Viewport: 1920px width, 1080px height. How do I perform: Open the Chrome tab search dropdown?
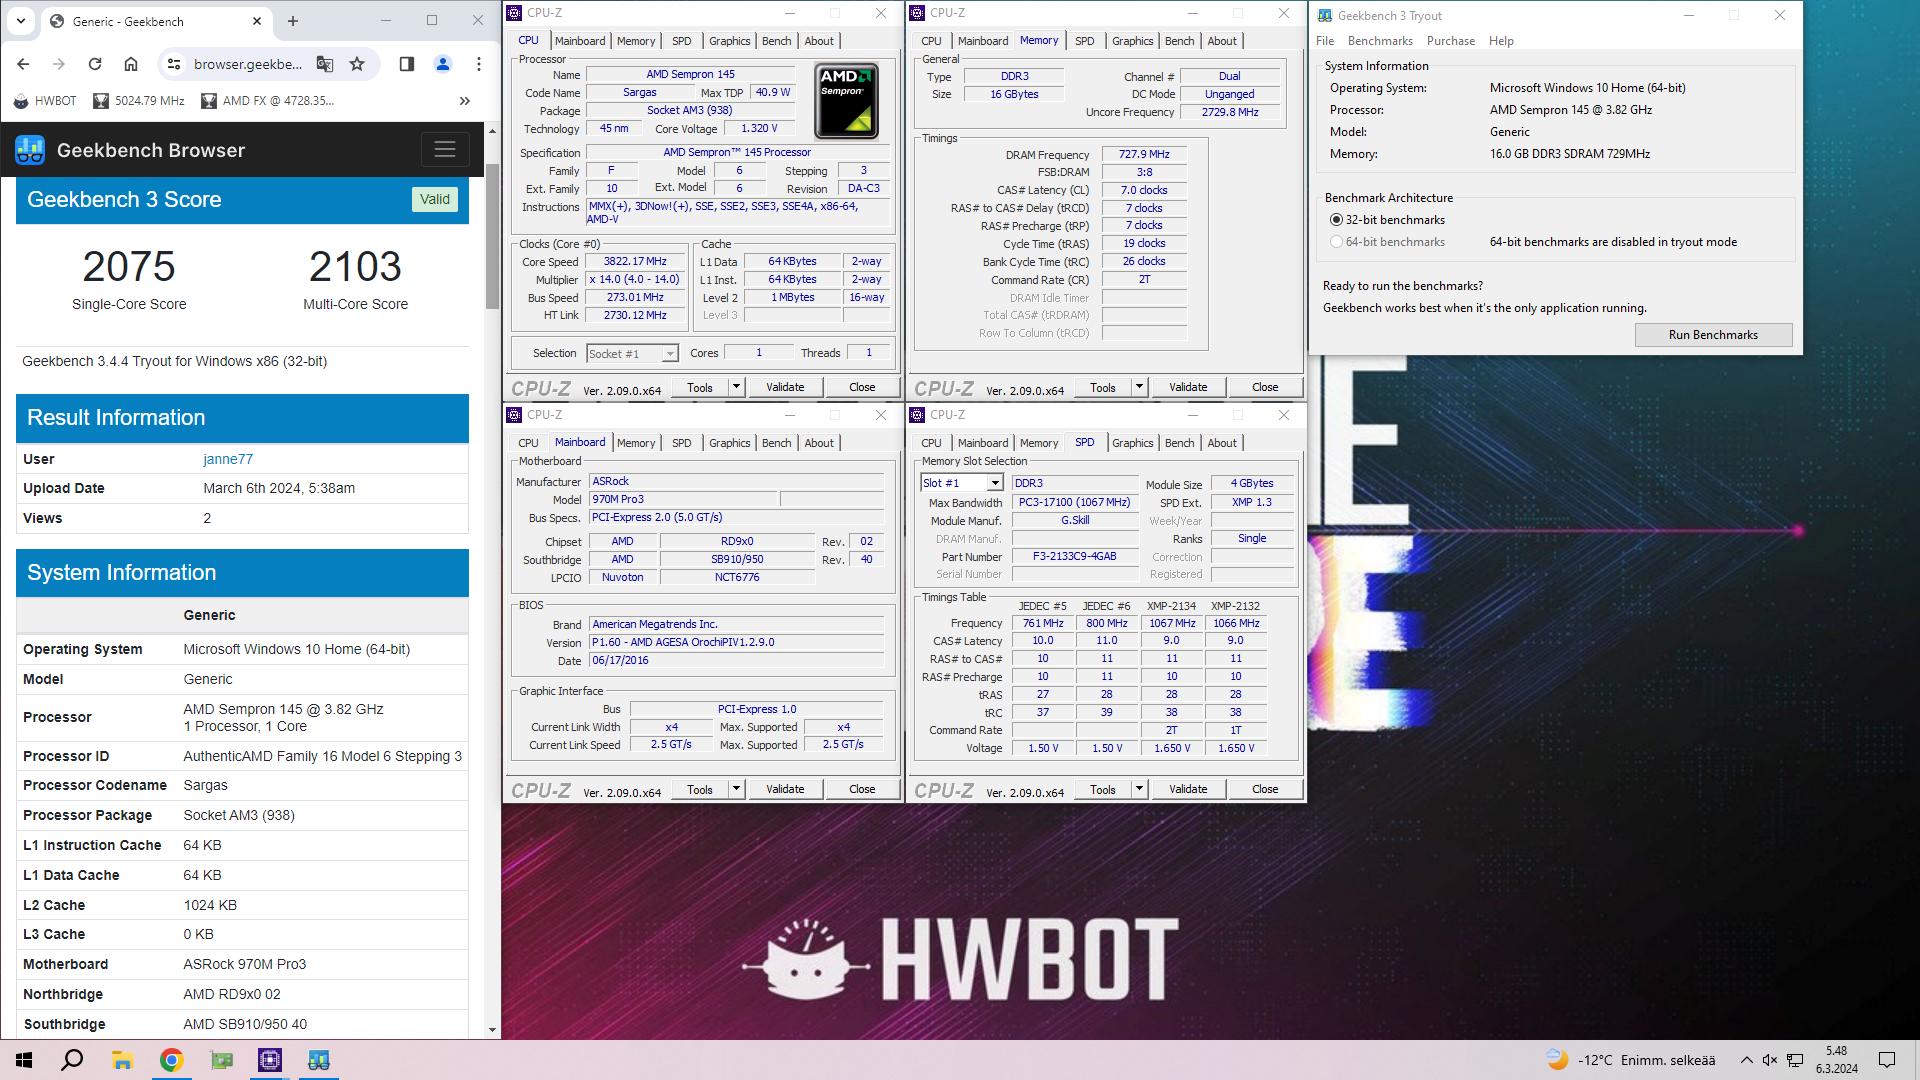tap(21, 21)
